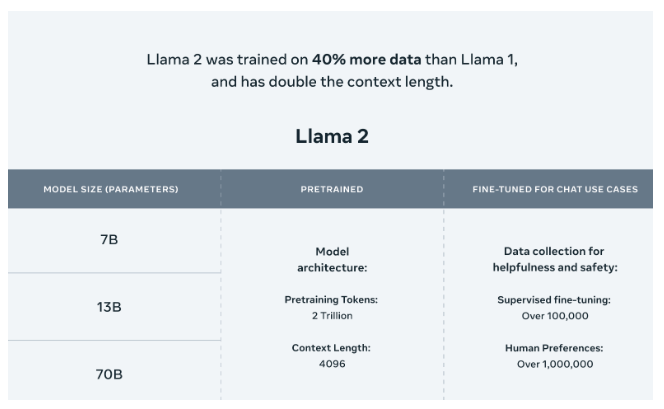Viewport: 664px width, 409px height.
Task: Click the '2 Trillion' value
Action: coord(332,316)
